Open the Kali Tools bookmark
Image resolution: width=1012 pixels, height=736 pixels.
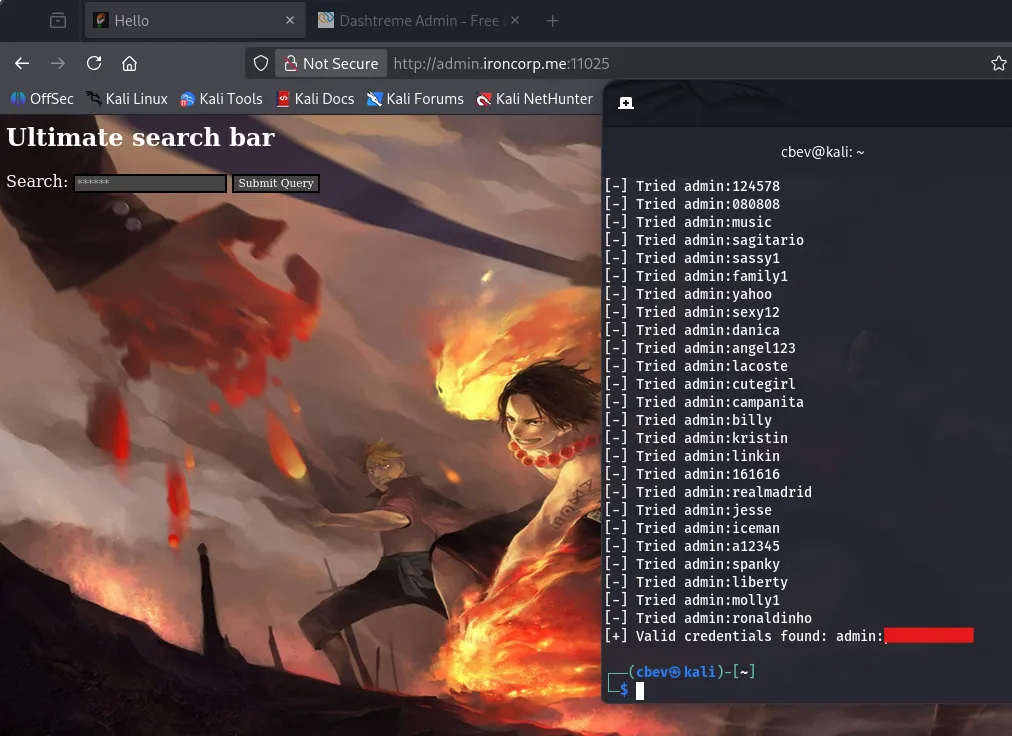pos(221,98)
